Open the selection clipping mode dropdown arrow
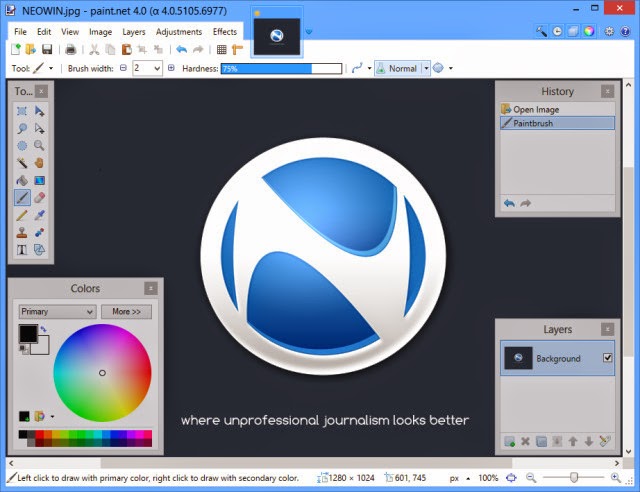640x492 pixels. 451,68
